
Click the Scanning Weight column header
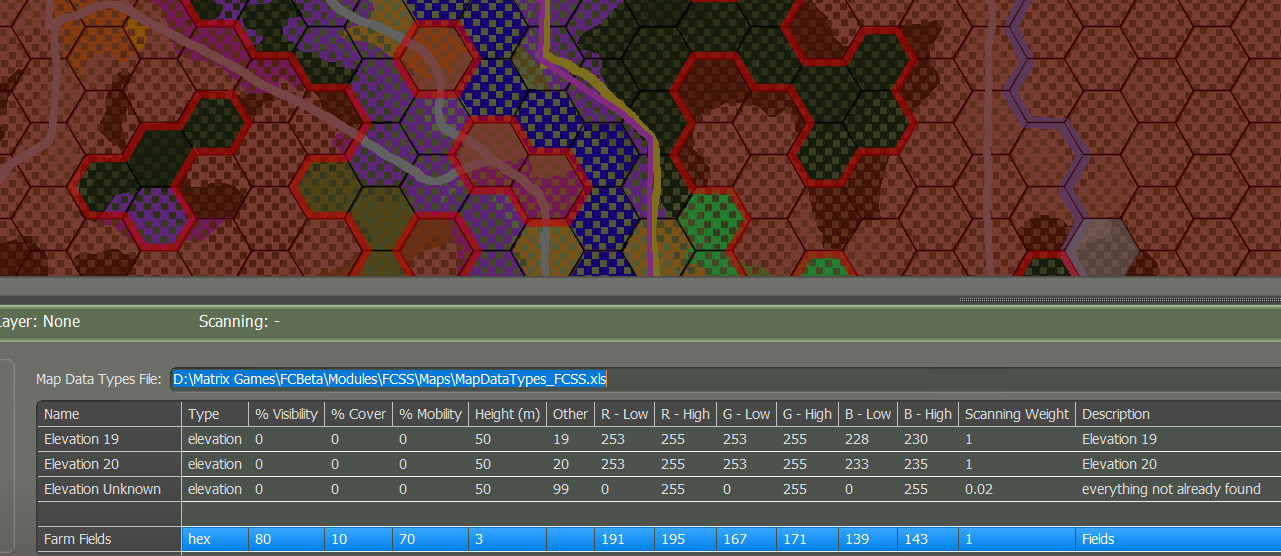click(1017, 414)
